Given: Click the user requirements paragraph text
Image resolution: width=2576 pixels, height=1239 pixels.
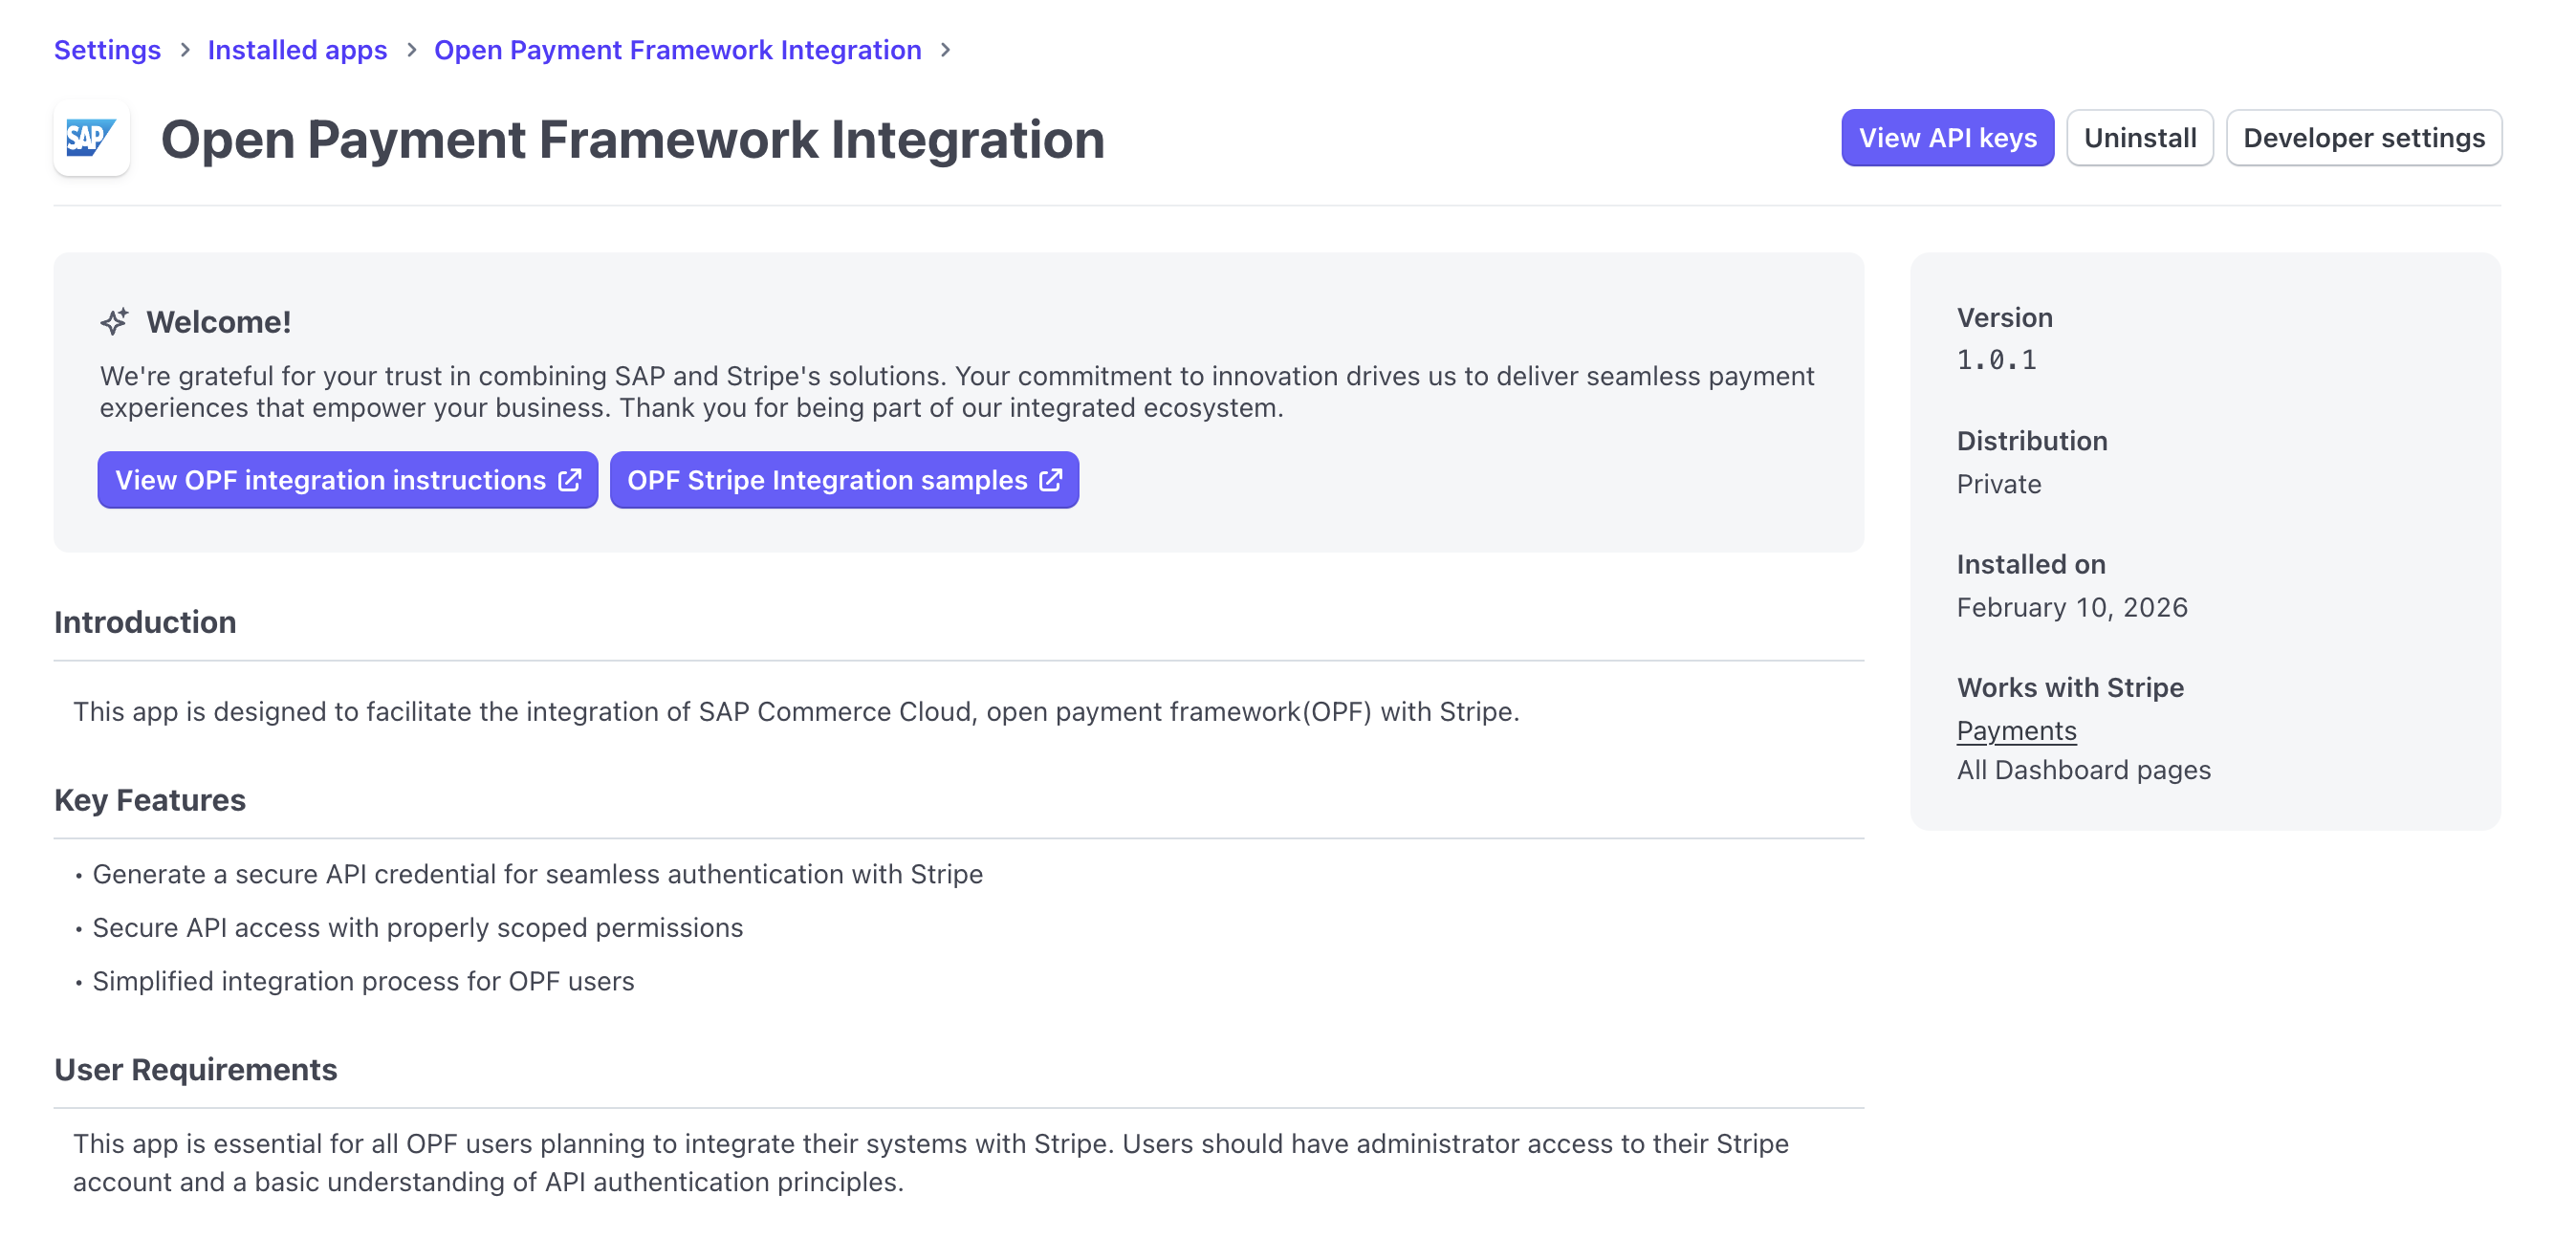Looking at the screenshot, I should 930,1163.
